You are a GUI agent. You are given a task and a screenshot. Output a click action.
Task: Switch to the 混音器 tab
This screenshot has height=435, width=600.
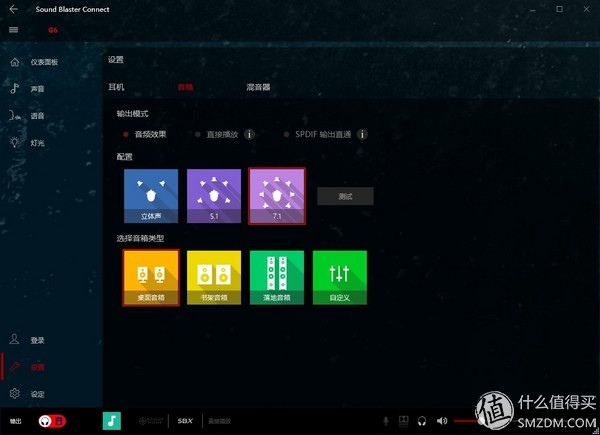click(x=258, y=87)
